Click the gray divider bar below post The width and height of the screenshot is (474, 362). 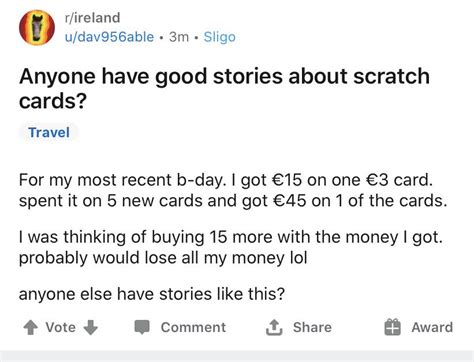point(237,356)
